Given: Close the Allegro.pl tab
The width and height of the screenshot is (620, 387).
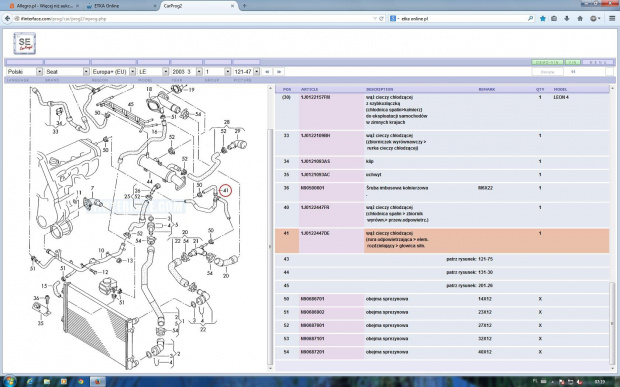Looking at the screenshot, I should (x=77, y=6).
